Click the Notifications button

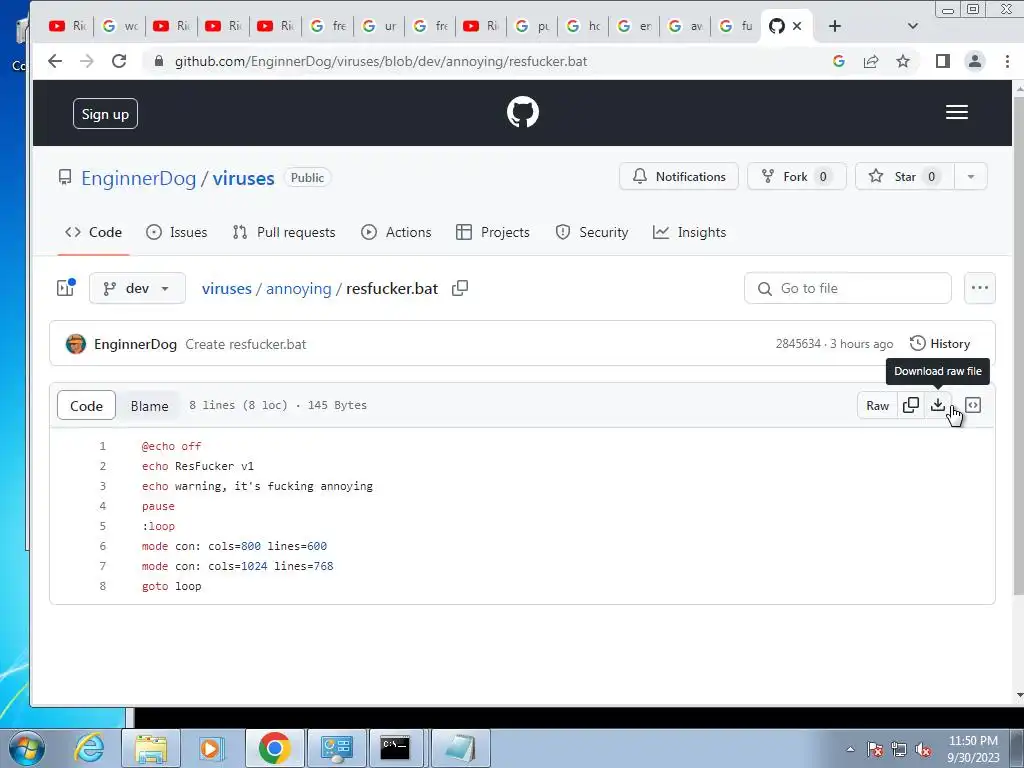[679, 176]
